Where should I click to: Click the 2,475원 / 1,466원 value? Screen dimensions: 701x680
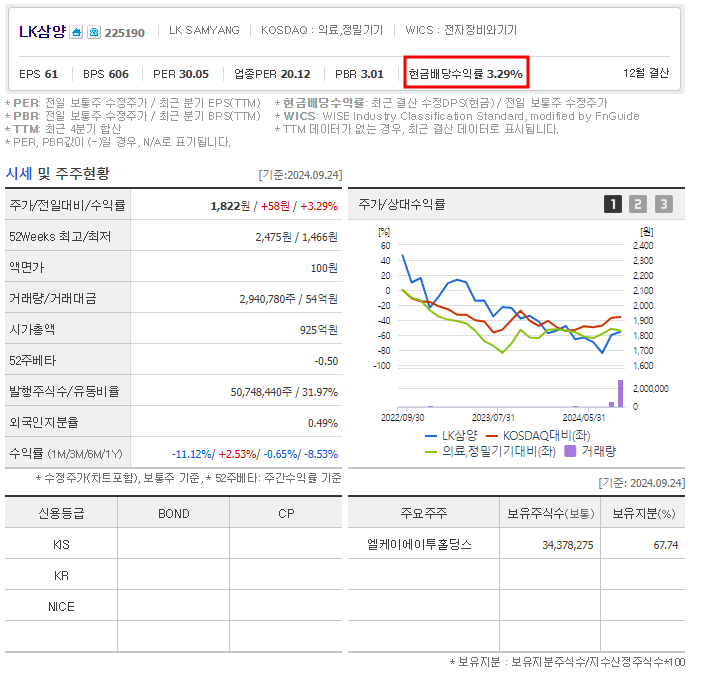296,237
